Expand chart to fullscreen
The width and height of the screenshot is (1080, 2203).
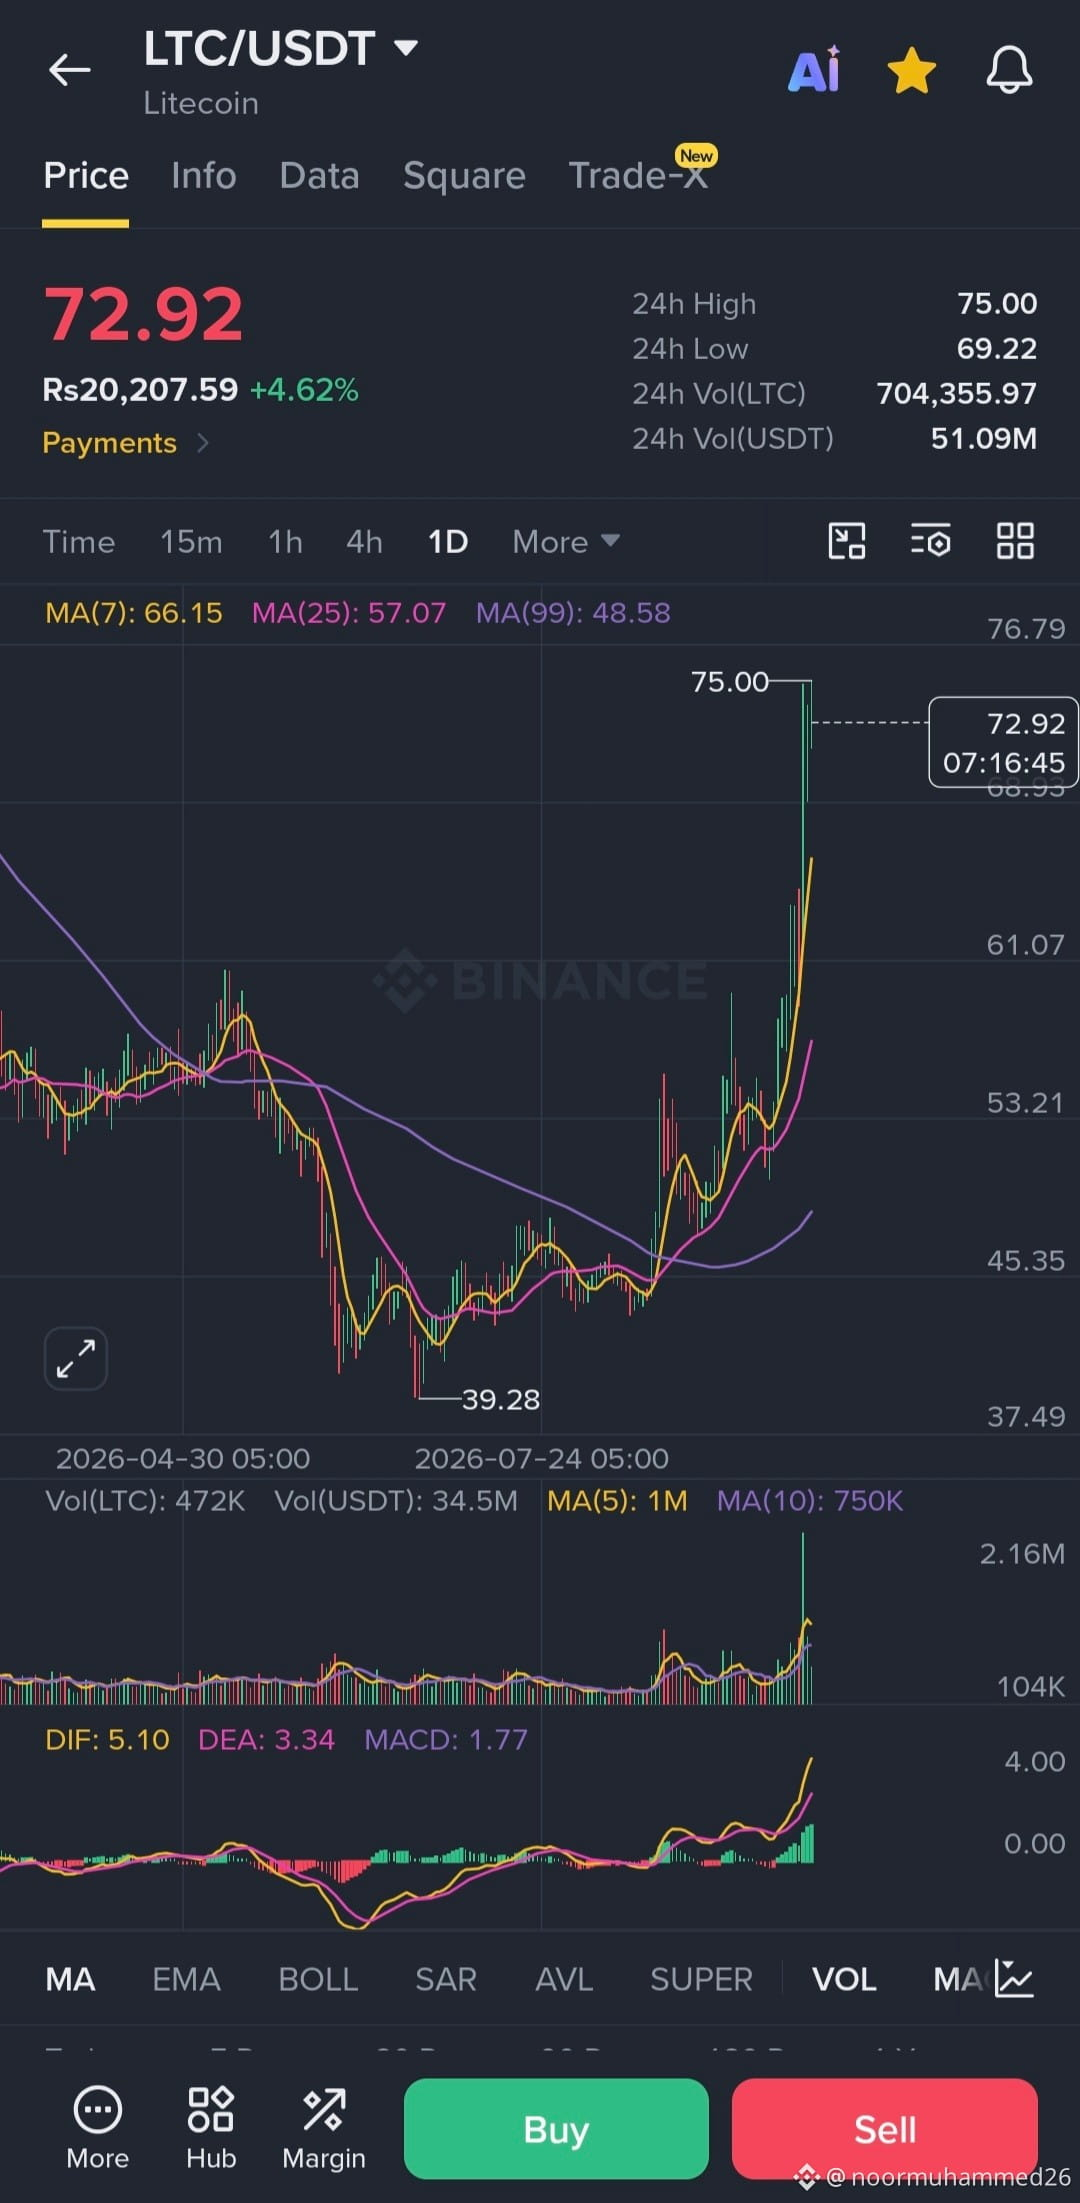(x=76, y=1359)
